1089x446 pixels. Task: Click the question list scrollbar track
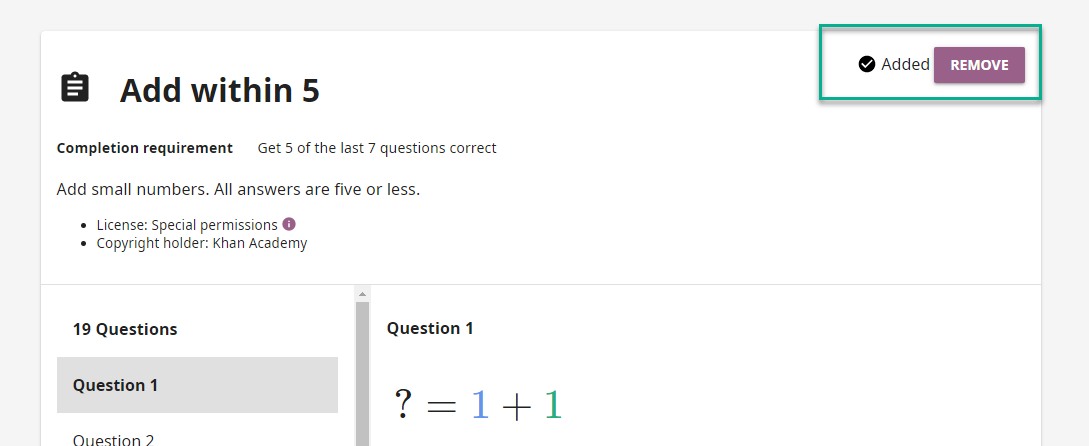coord(362,374)
